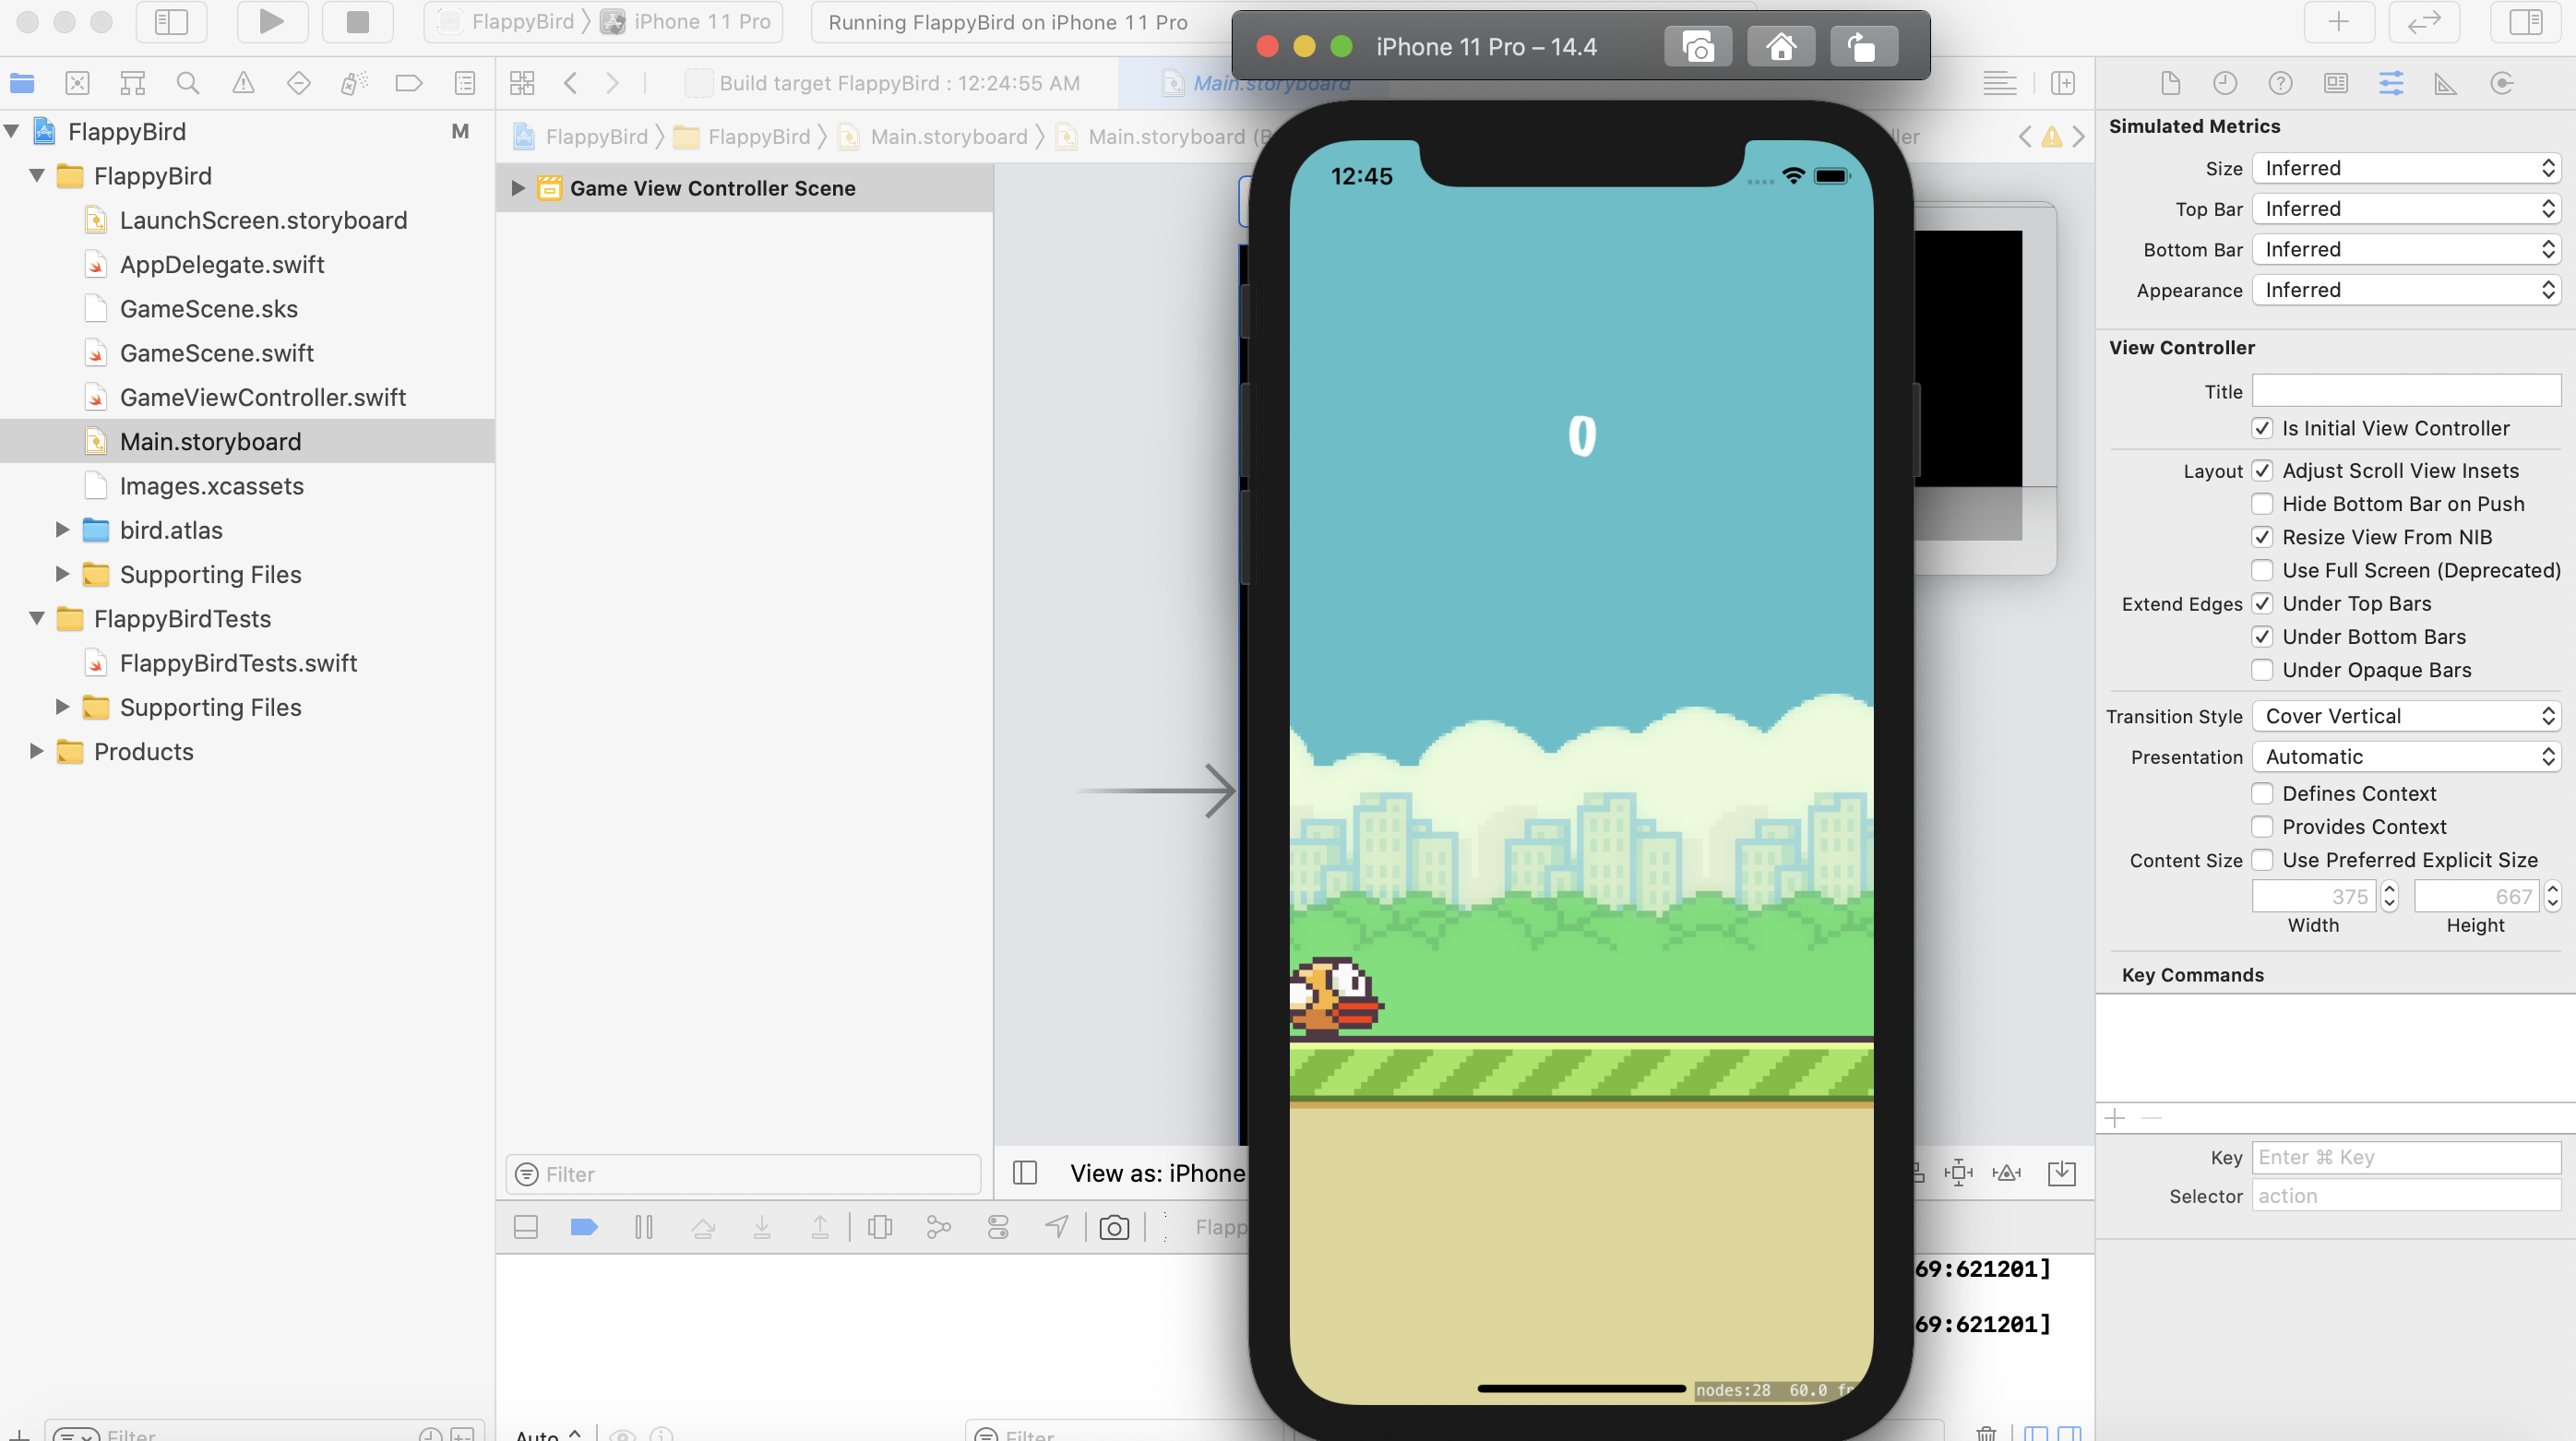Open the Issue navigator warning icon
The height and width of the screenshot is (1441, 2576).
click(243, 83)
